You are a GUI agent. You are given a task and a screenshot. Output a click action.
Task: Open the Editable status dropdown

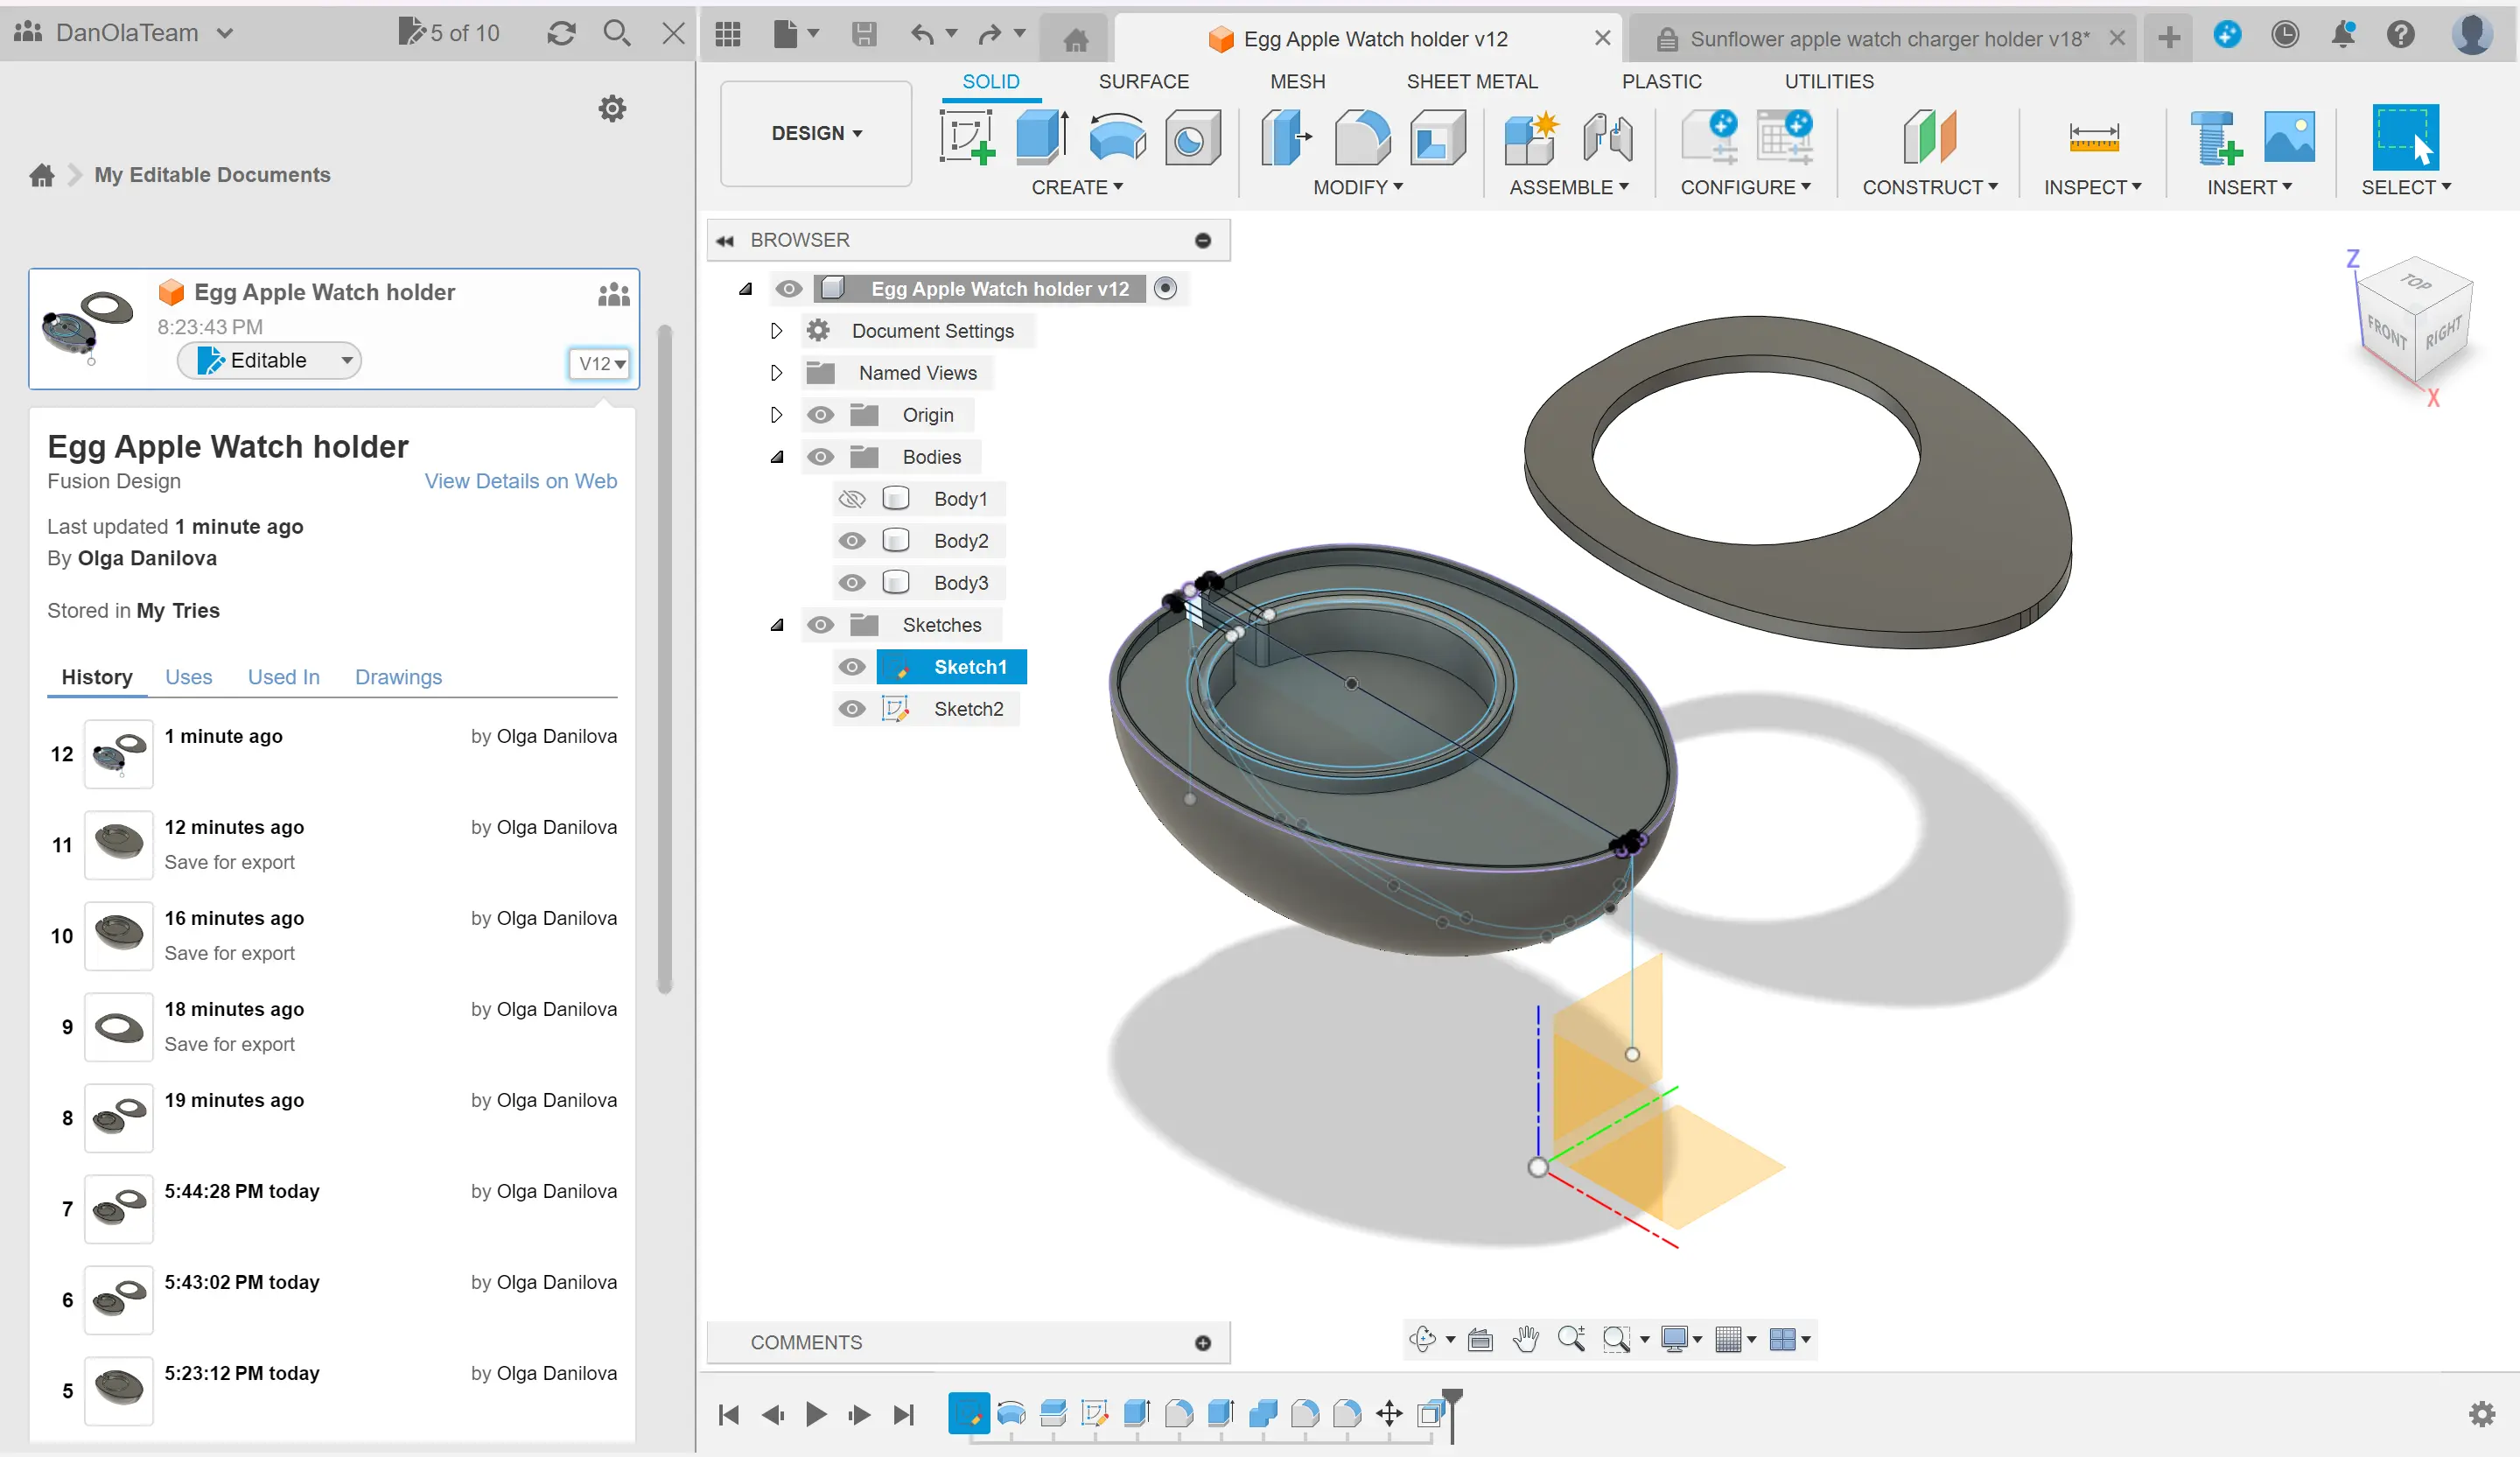[269, 361]
